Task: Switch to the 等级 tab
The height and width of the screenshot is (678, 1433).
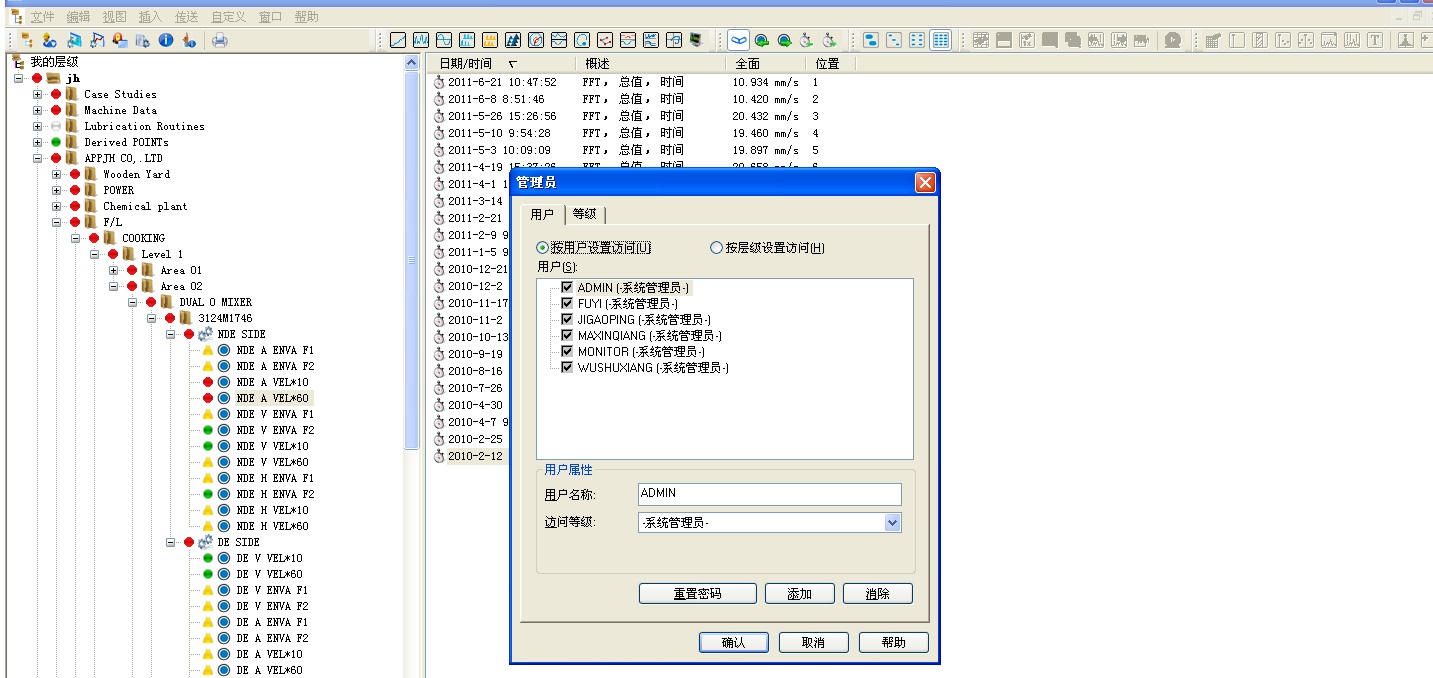Action: pos(585,214)
